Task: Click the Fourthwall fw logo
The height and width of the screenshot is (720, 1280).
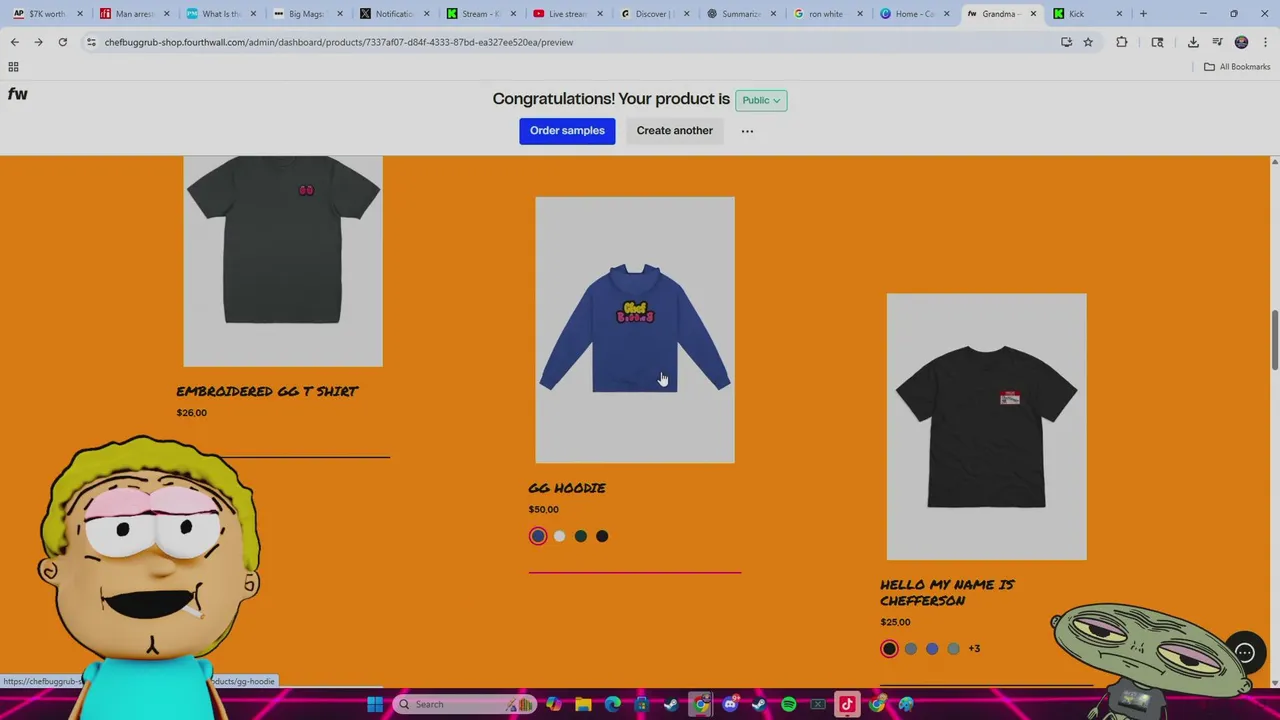Action: 17,94
